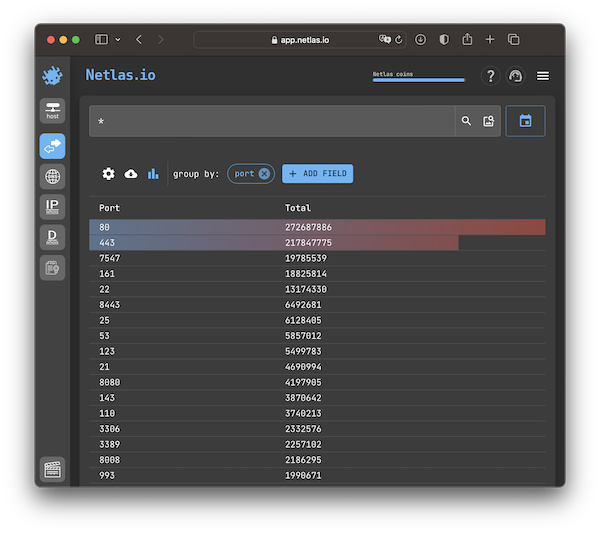Remove the port group-by chip
The width and height of the screenshot is (600, 533).
coord(264,174)
